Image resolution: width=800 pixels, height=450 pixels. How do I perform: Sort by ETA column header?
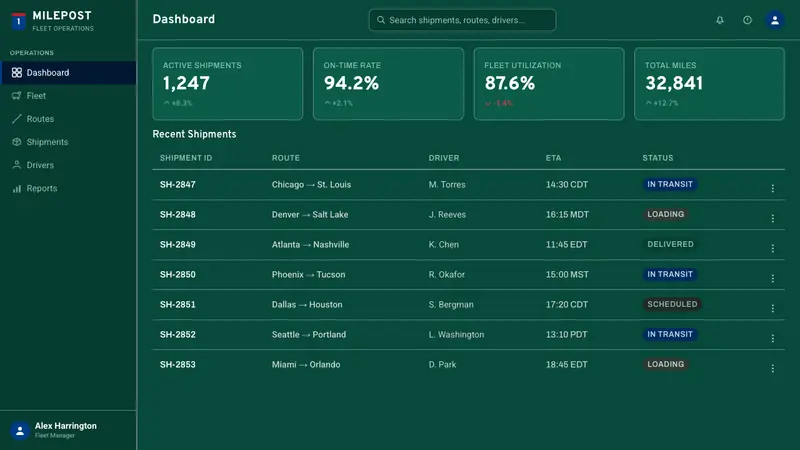554,158
